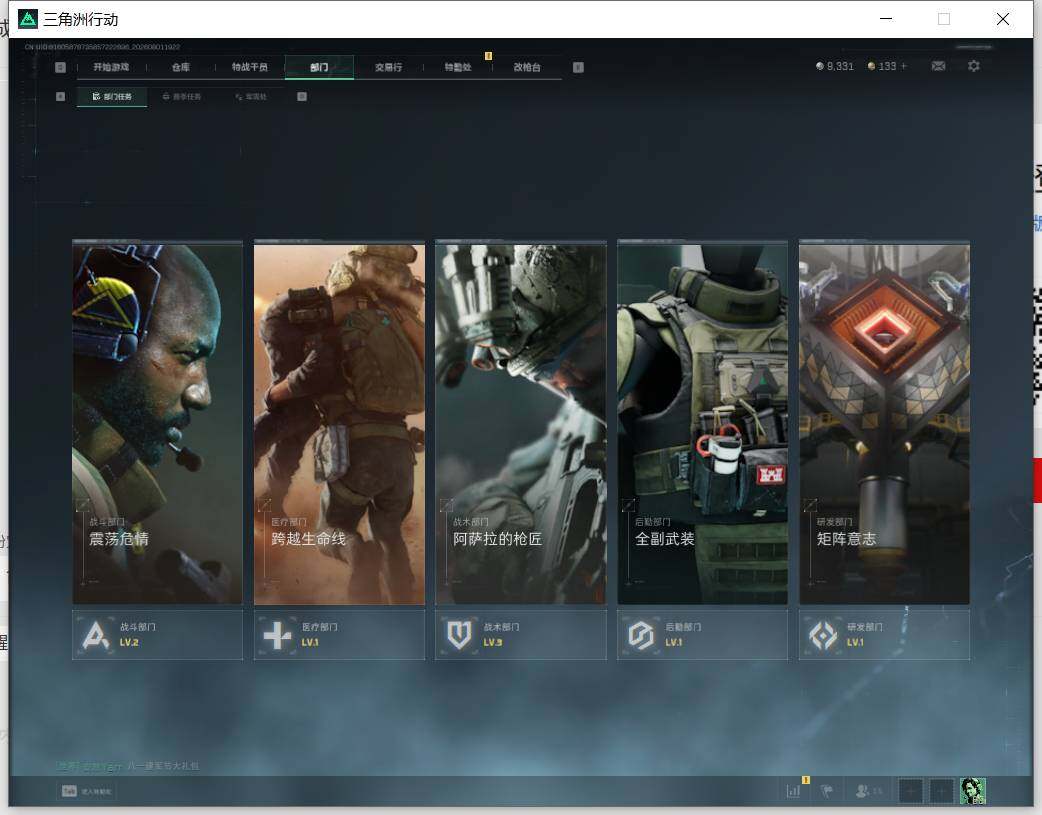This screenshot has width=1042, height=815.
Task: Open the 特战干员 tab
Action: click(x=250, y=67)
